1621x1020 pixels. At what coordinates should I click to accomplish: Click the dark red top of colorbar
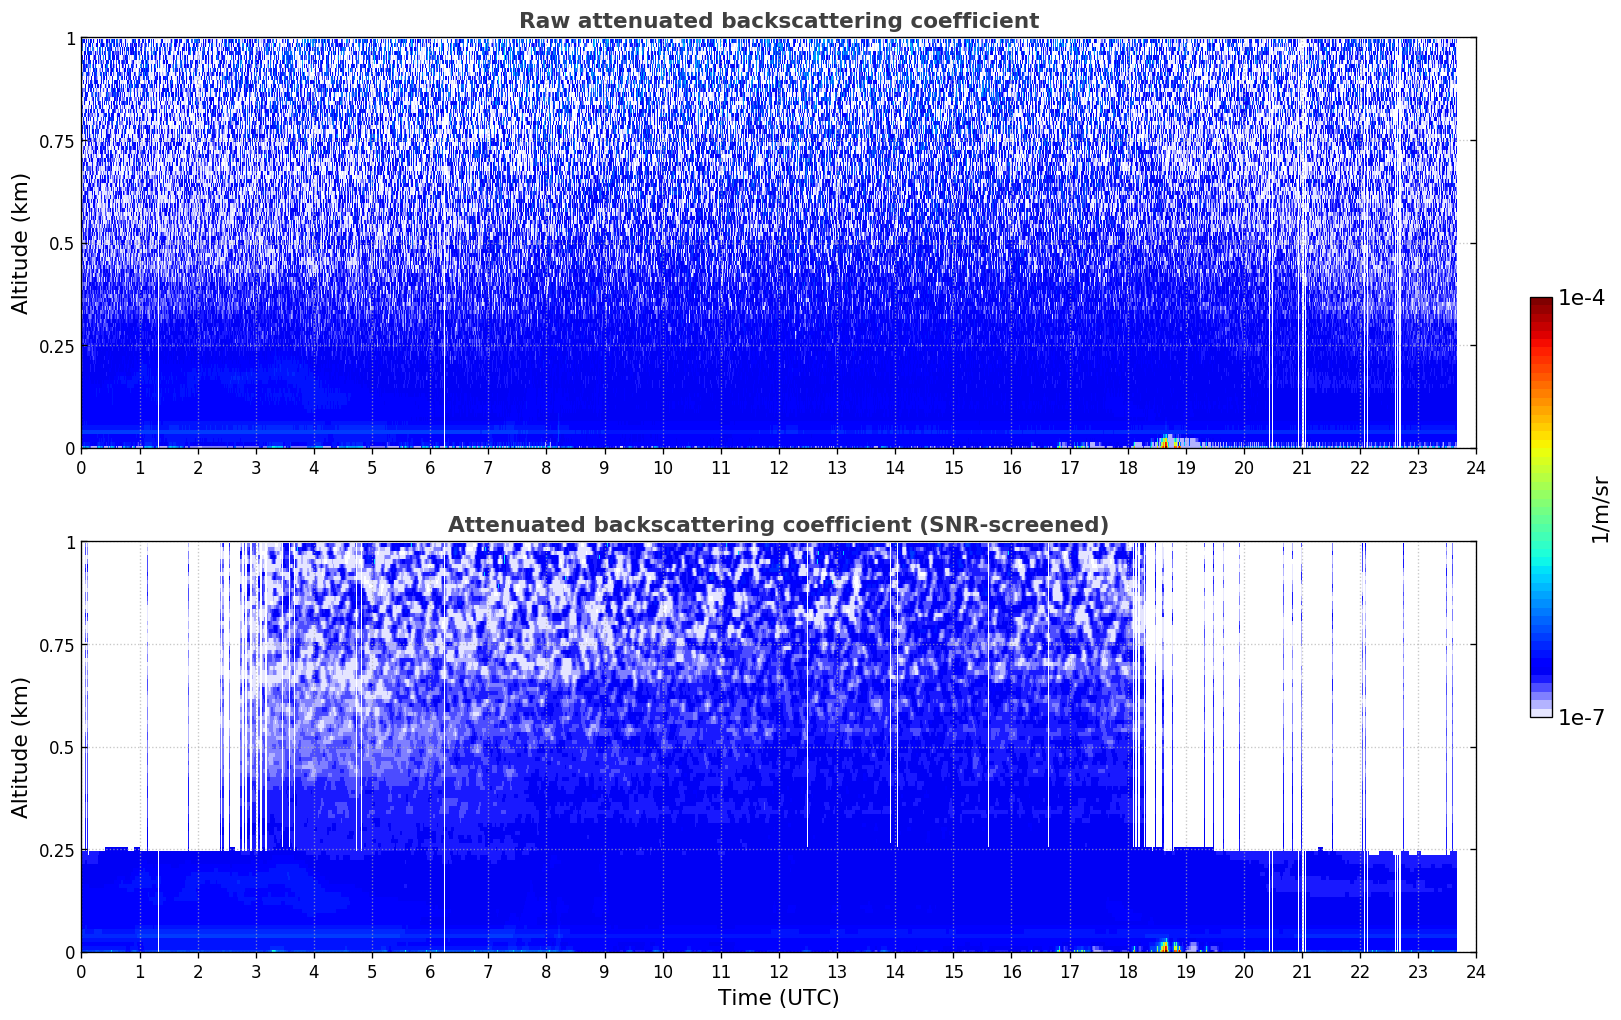tap(1540, 303)
